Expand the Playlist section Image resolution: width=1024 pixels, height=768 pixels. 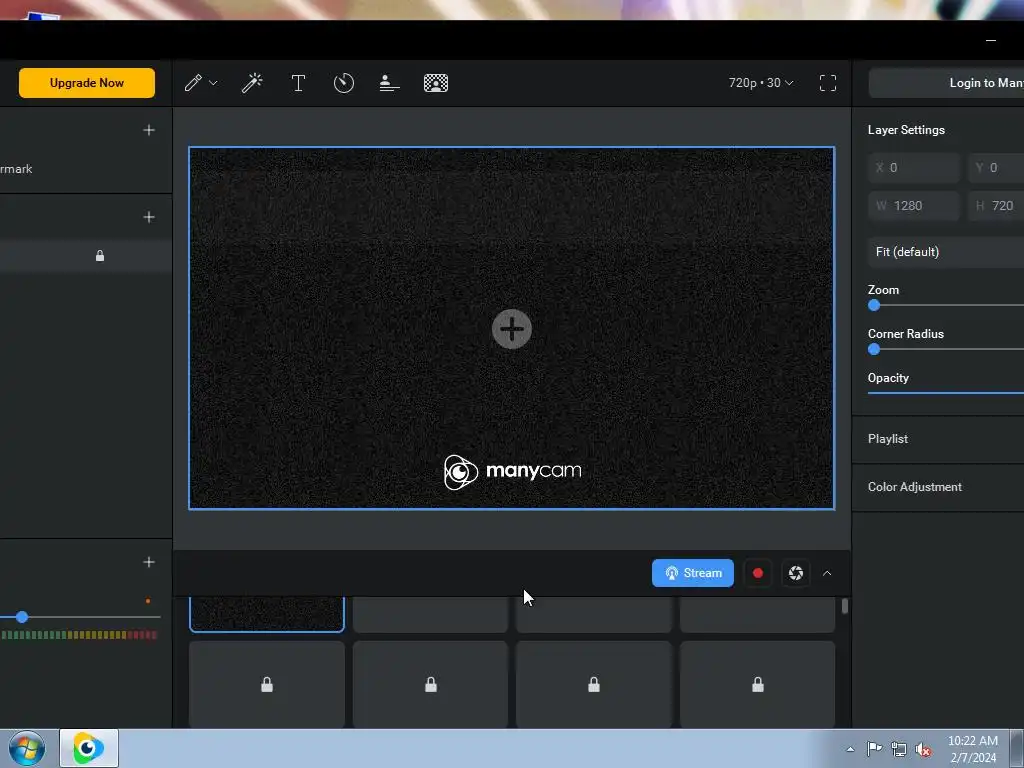pyautogui.click(x=938, y=439)
